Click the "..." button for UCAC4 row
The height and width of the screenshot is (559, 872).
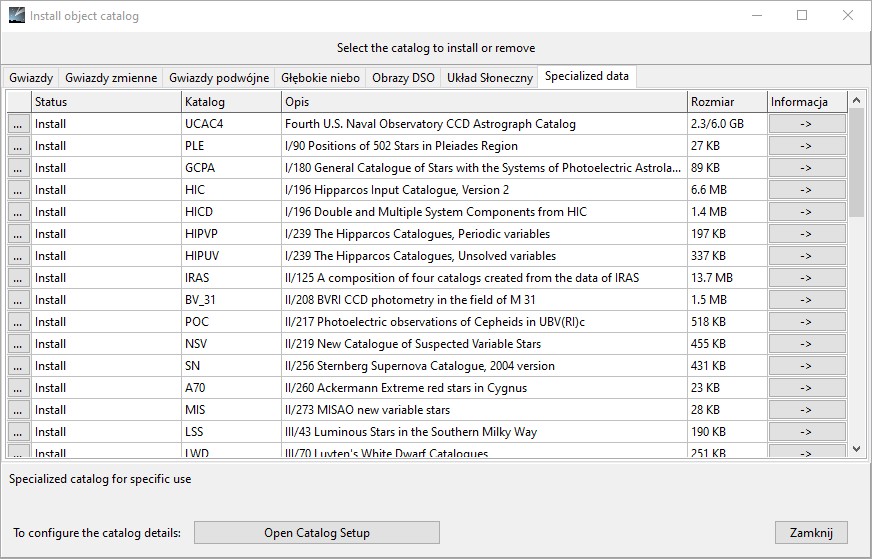pos(18,124)
